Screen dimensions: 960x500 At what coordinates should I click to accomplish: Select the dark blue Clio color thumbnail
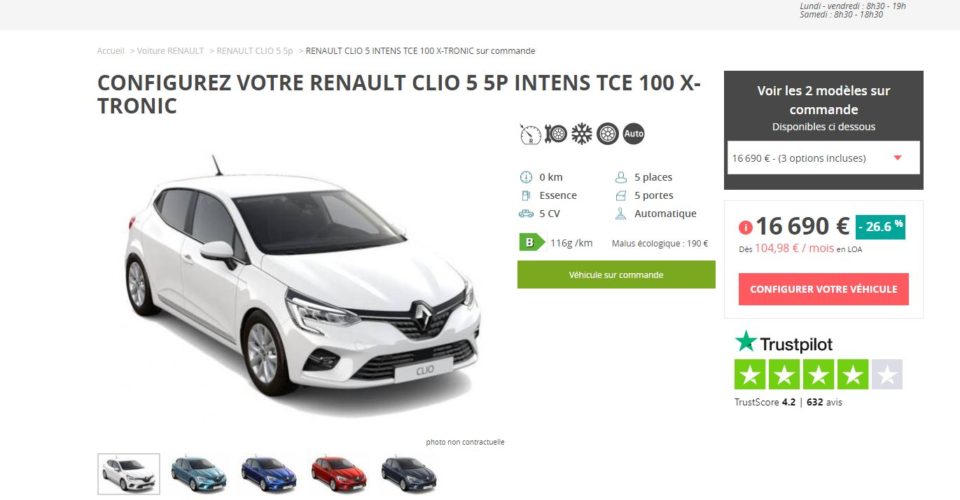(269, 474)
